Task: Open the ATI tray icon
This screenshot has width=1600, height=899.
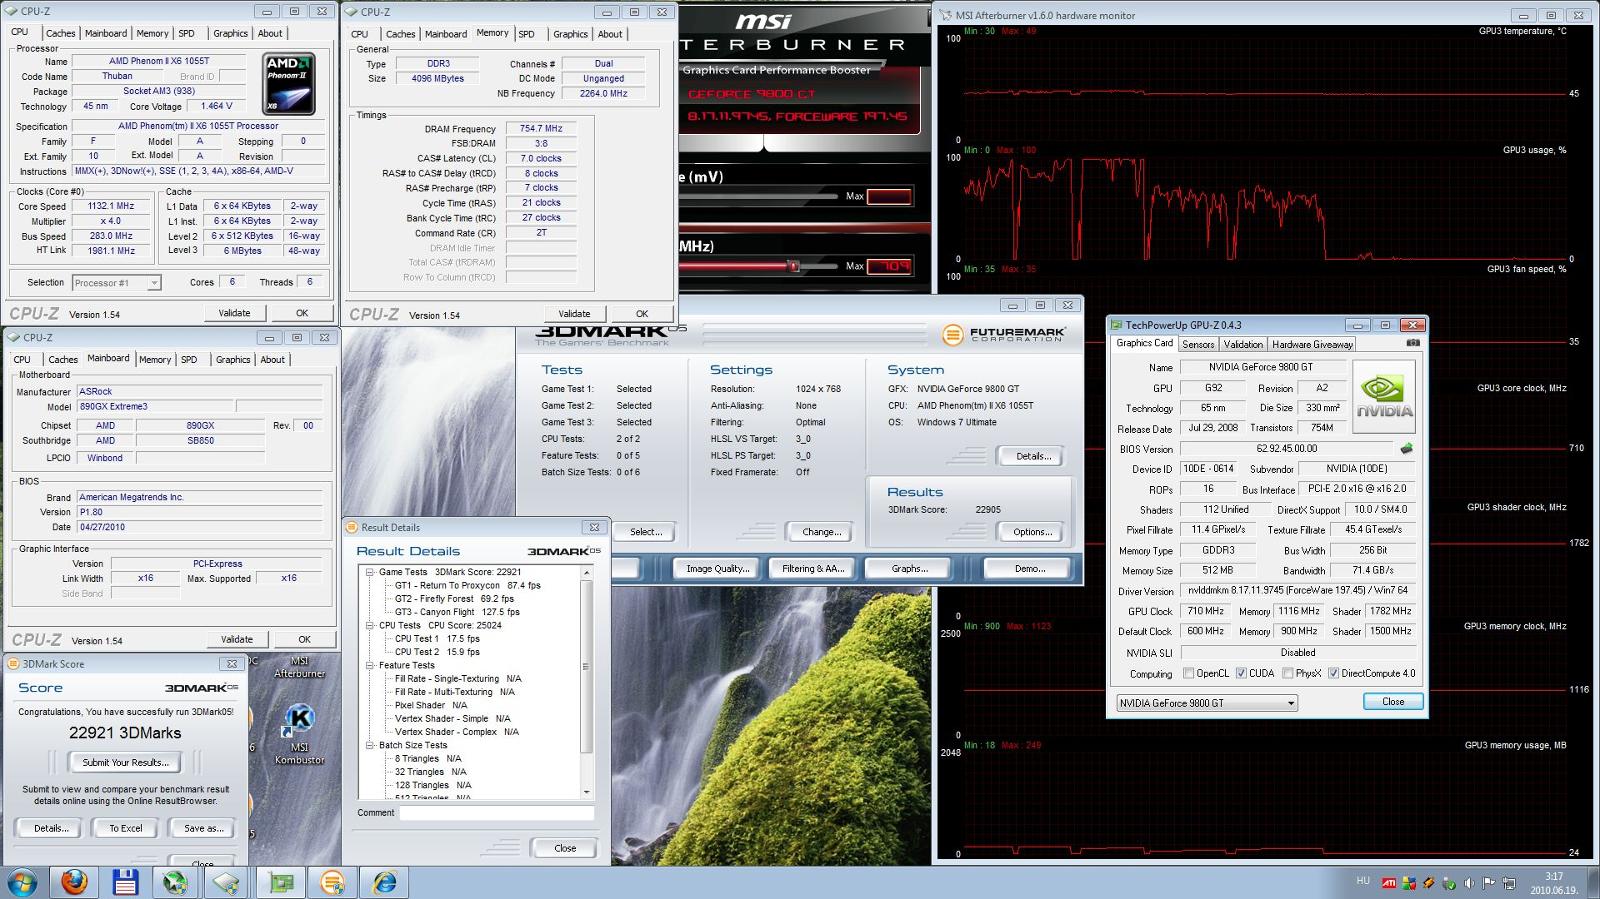Action: [1389, 883]
